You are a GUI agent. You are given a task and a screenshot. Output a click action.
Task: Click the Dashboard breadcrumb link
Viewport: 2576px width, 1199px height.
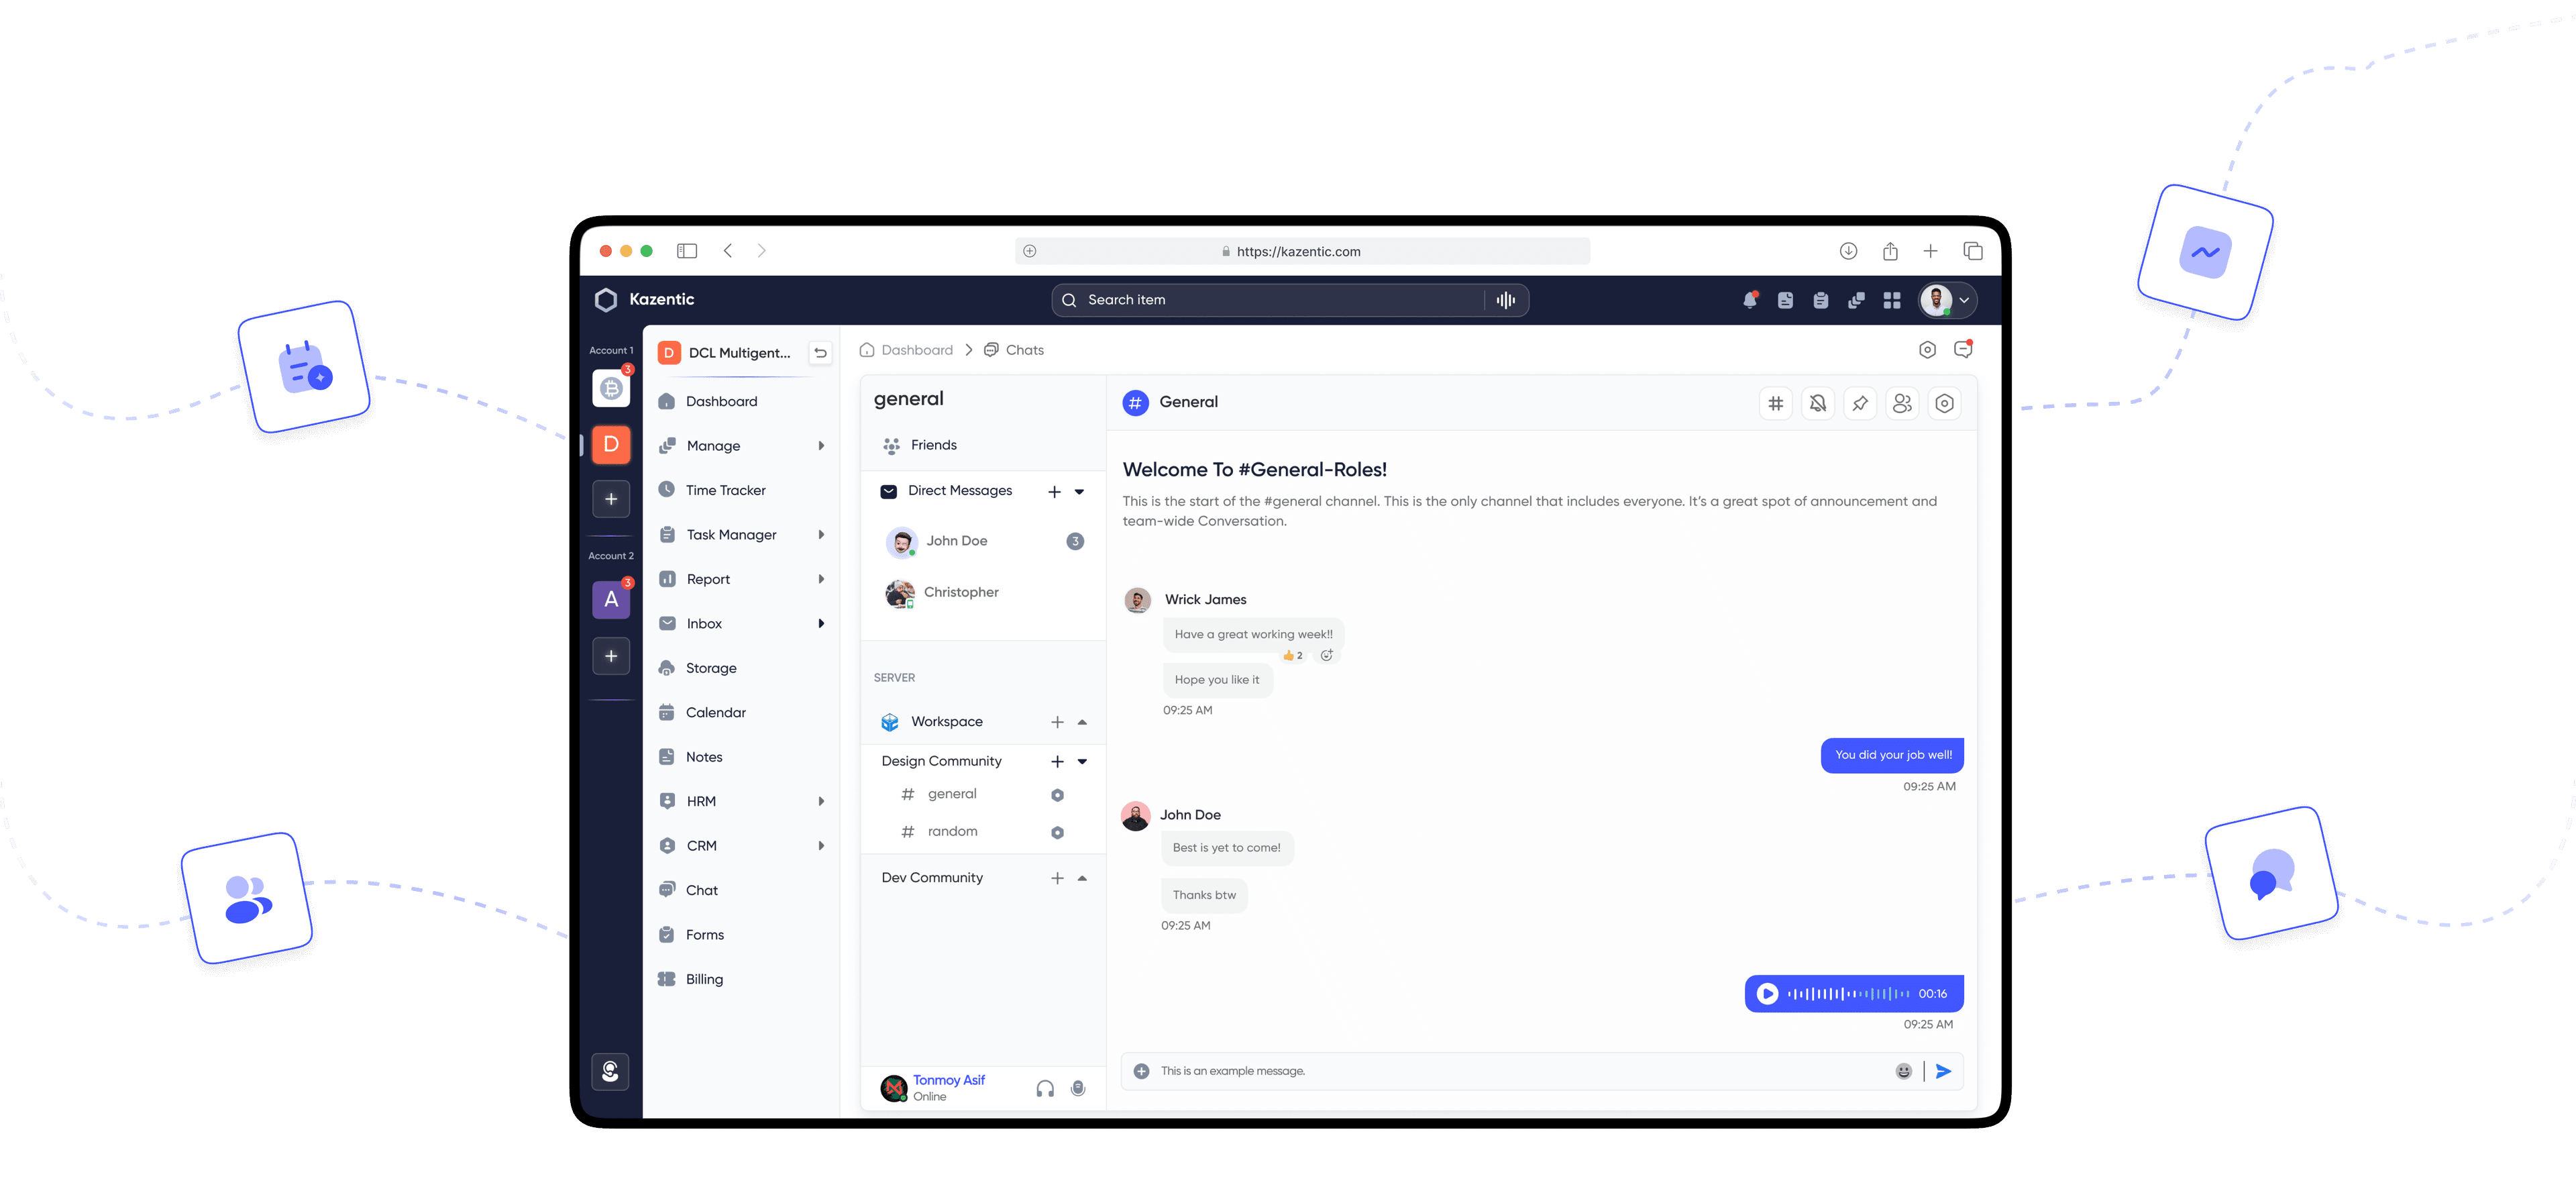(906, 350)
